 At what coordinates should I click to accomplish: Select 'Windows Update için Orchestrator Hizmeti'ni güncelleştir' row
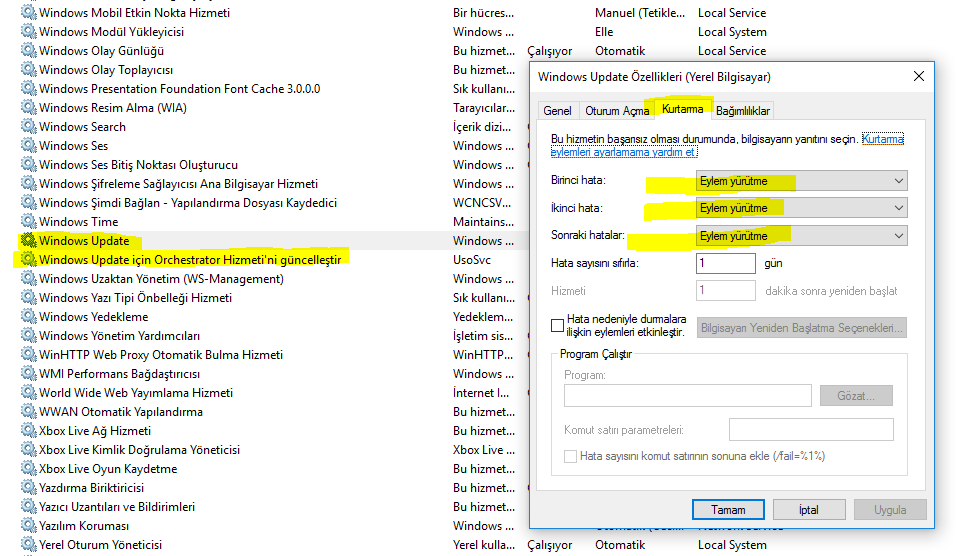[x=190, y=259]
